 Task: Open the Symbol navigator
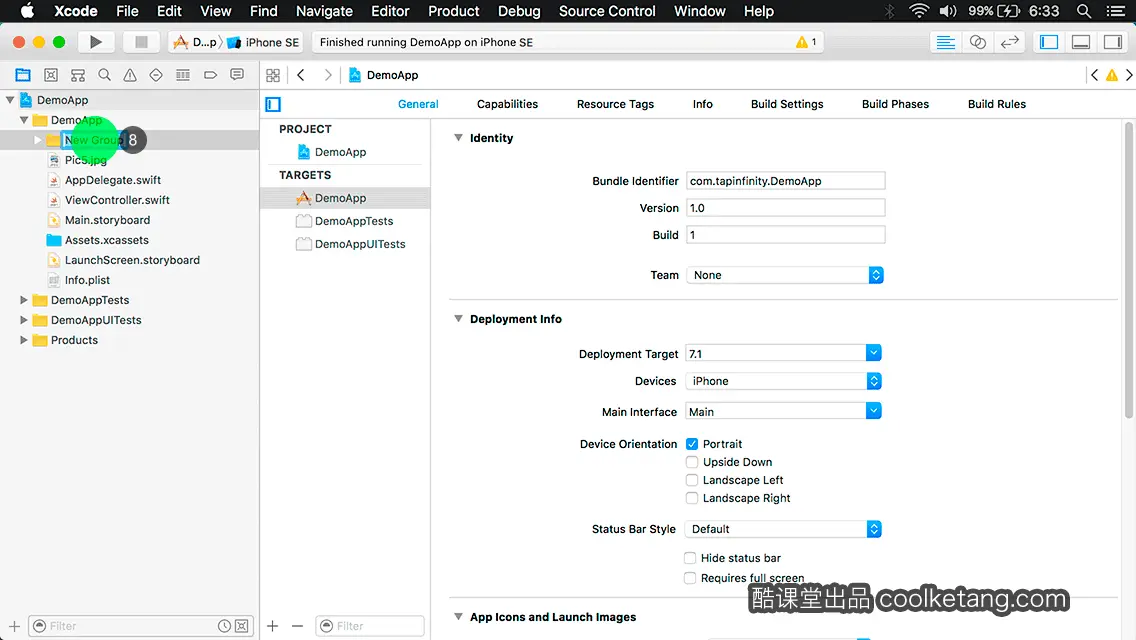tap(78, 75)
